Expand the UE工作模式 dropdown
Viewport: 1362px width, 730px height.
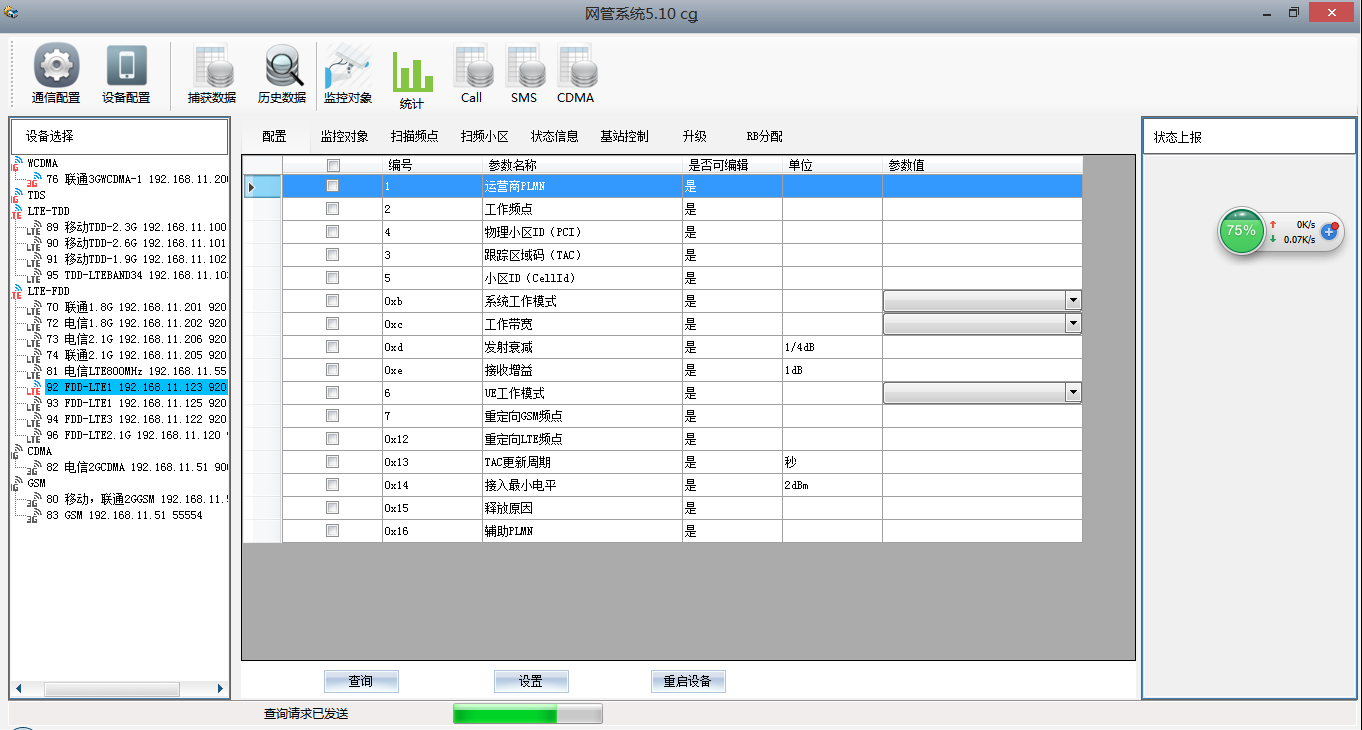(1071, 392)
